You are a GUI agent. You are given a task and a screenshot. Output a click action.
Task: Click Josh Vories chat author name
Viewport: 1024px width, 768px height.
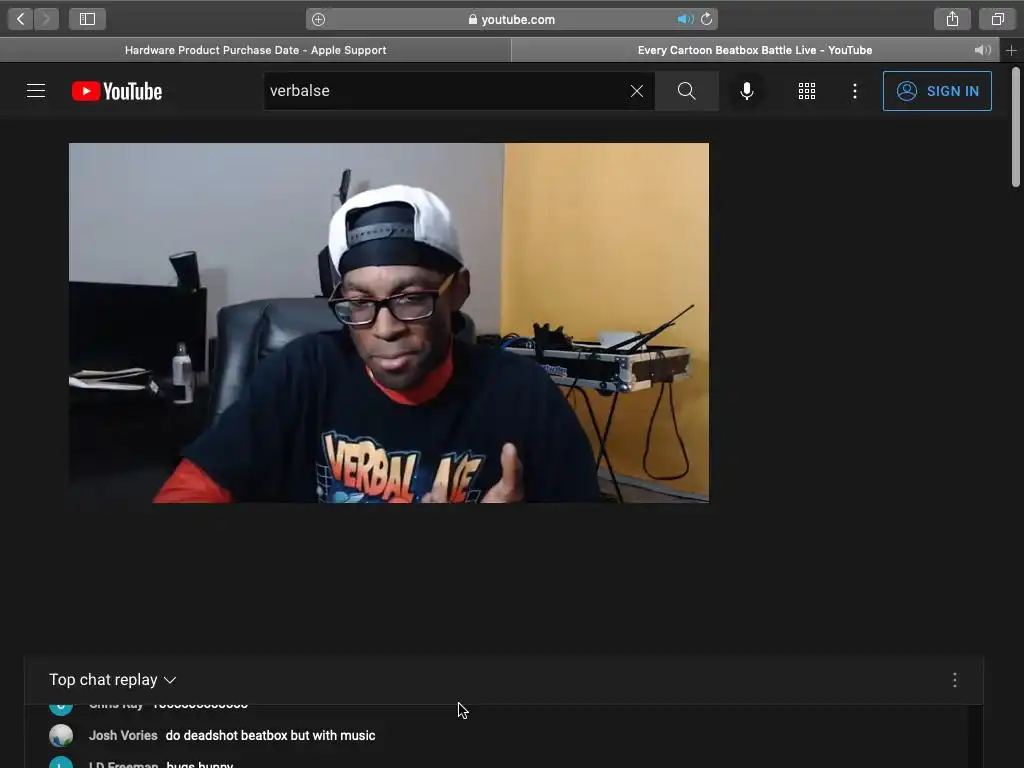click(123, 735)
